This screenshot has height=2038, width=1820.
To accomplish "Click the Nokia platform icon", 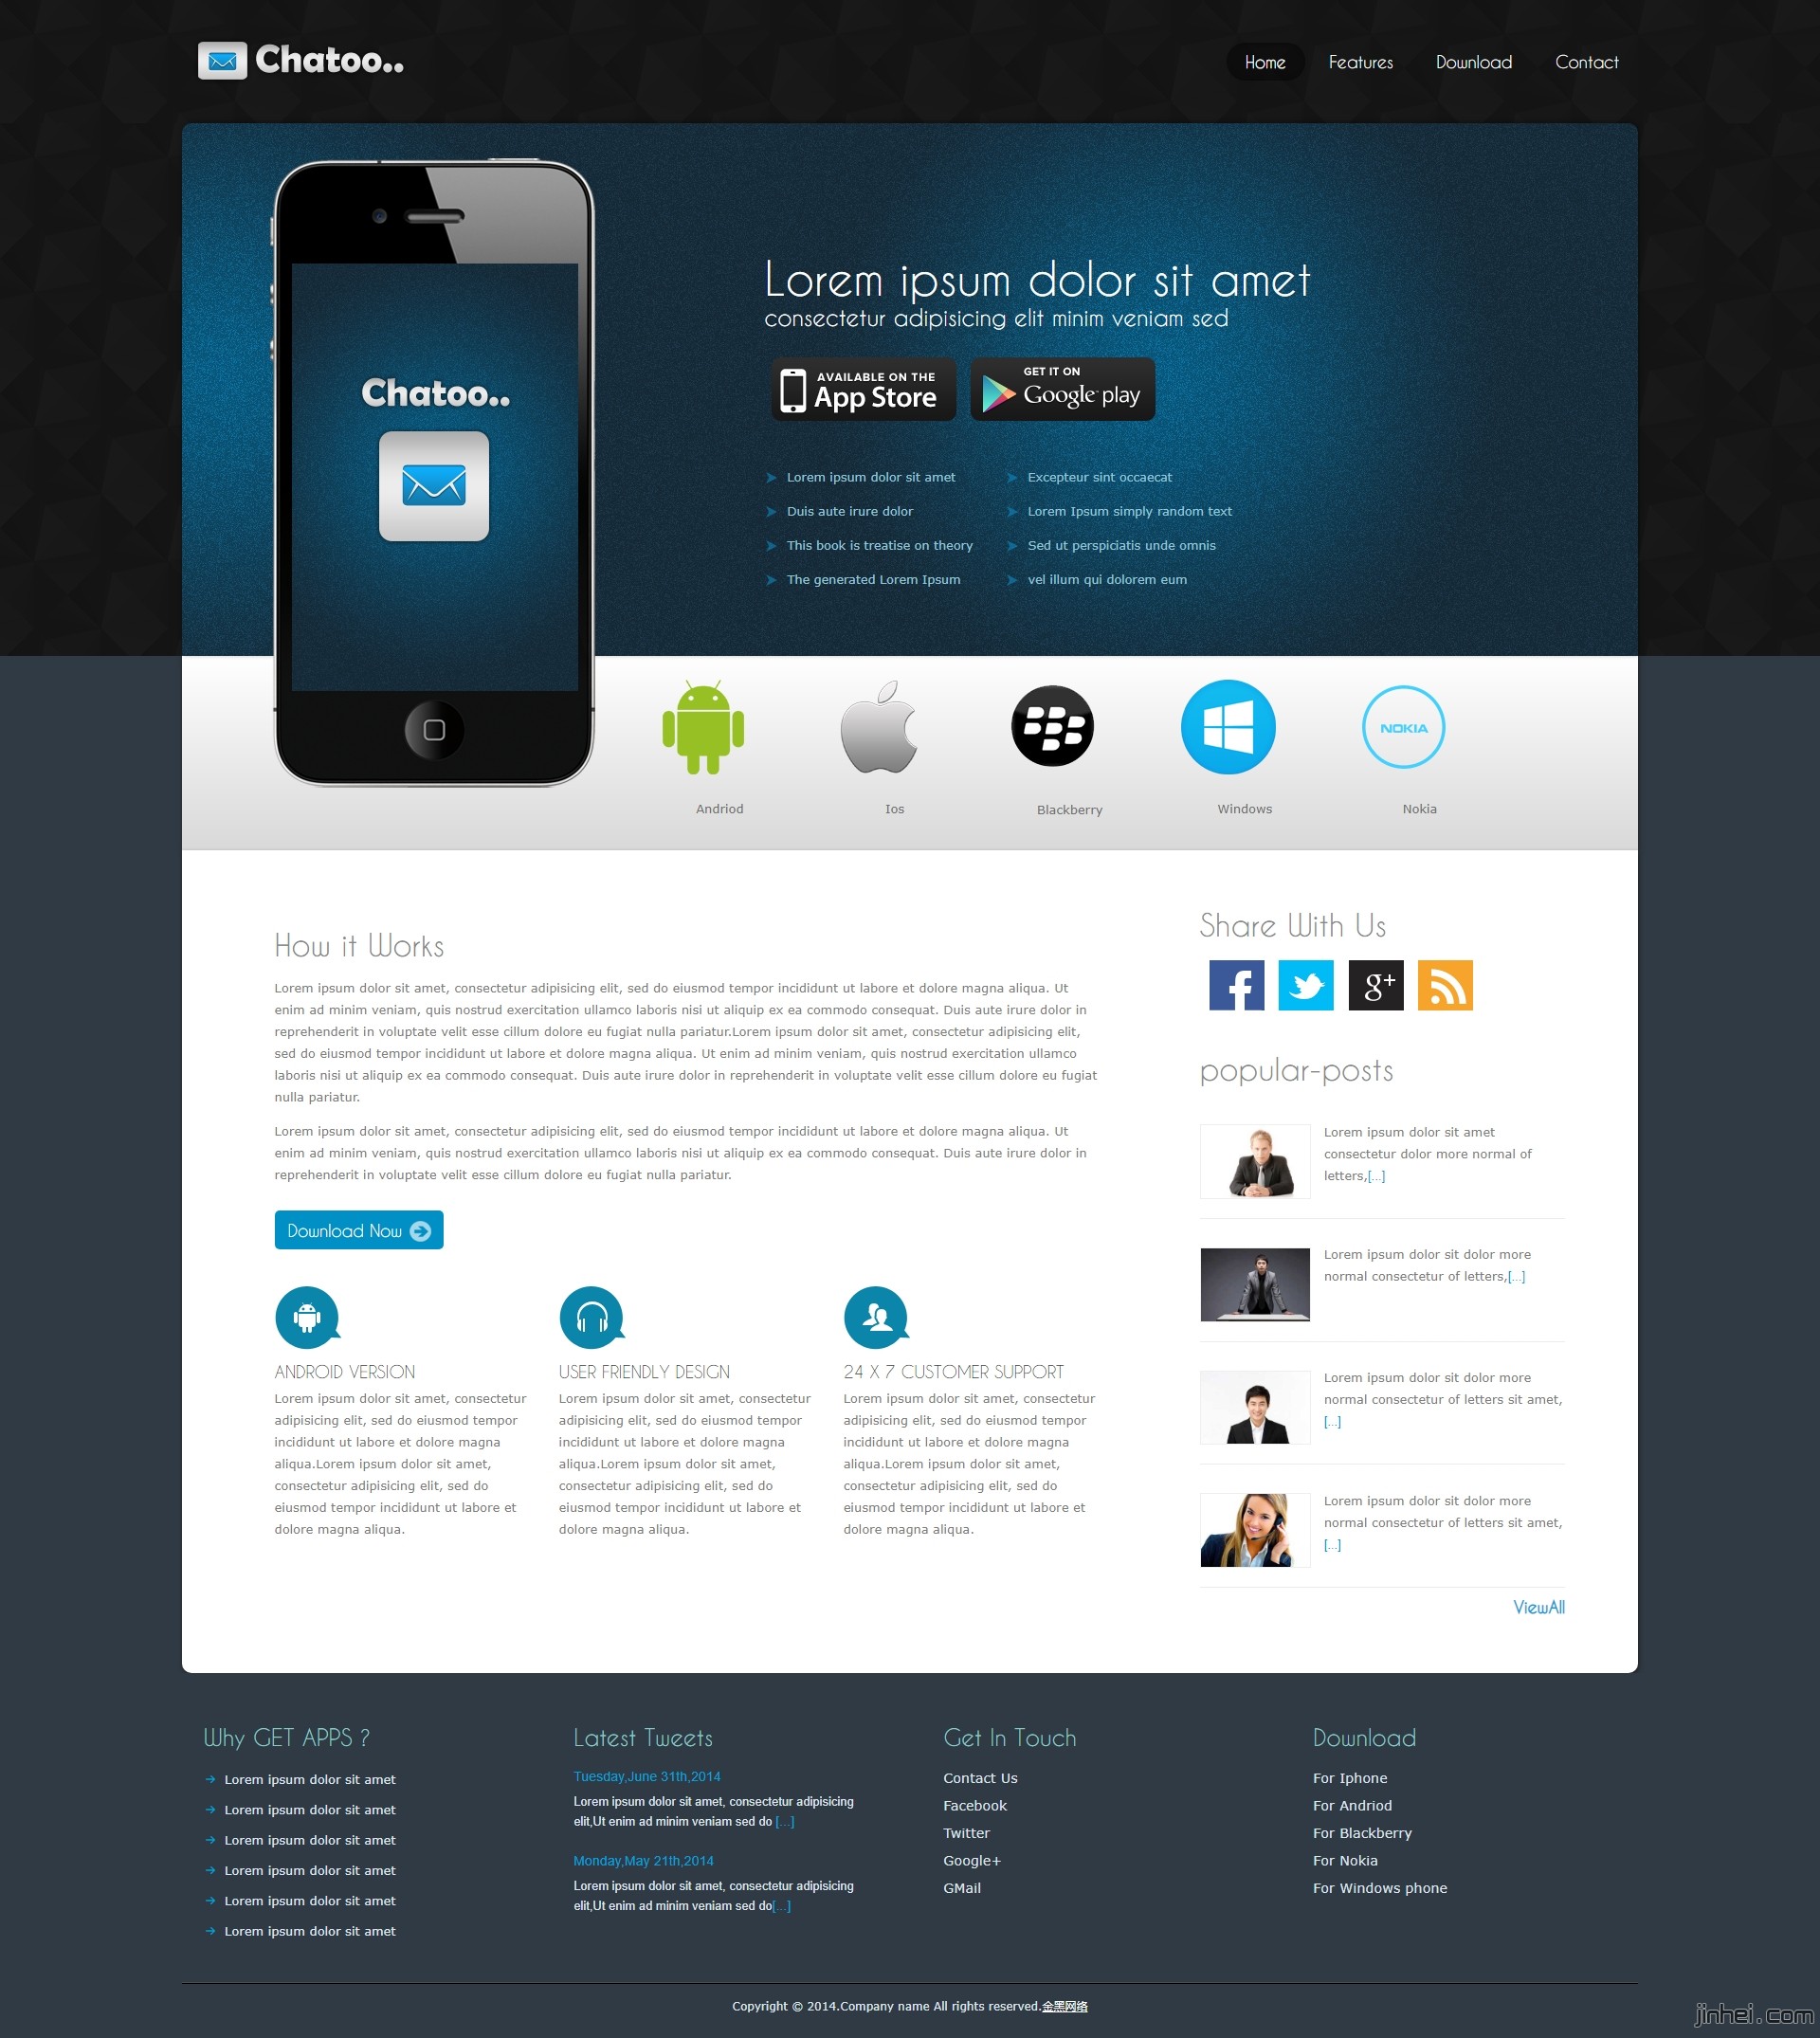I will tap(1406, 727).
